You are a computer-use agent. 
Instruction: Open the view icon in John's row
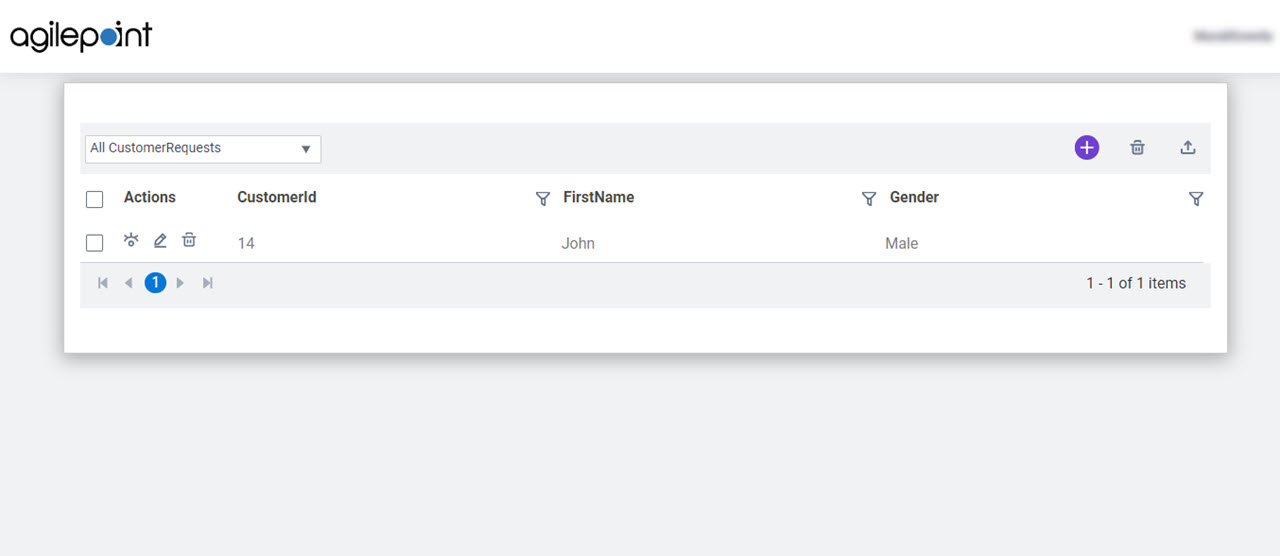coord(131,240)
